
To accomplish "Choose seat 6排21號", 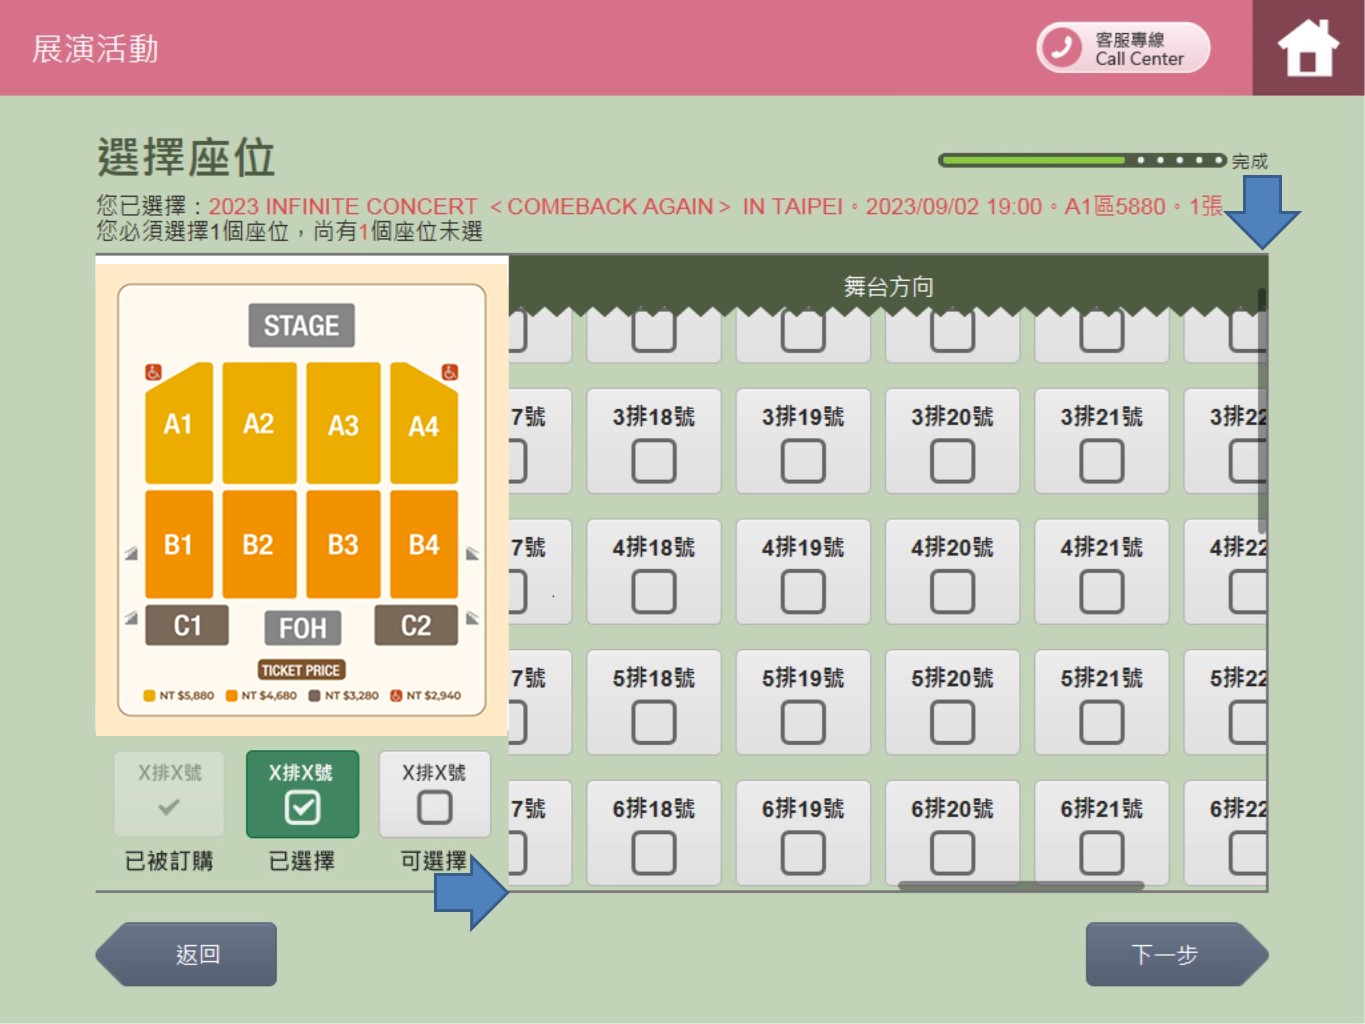I will (1101, 852).
